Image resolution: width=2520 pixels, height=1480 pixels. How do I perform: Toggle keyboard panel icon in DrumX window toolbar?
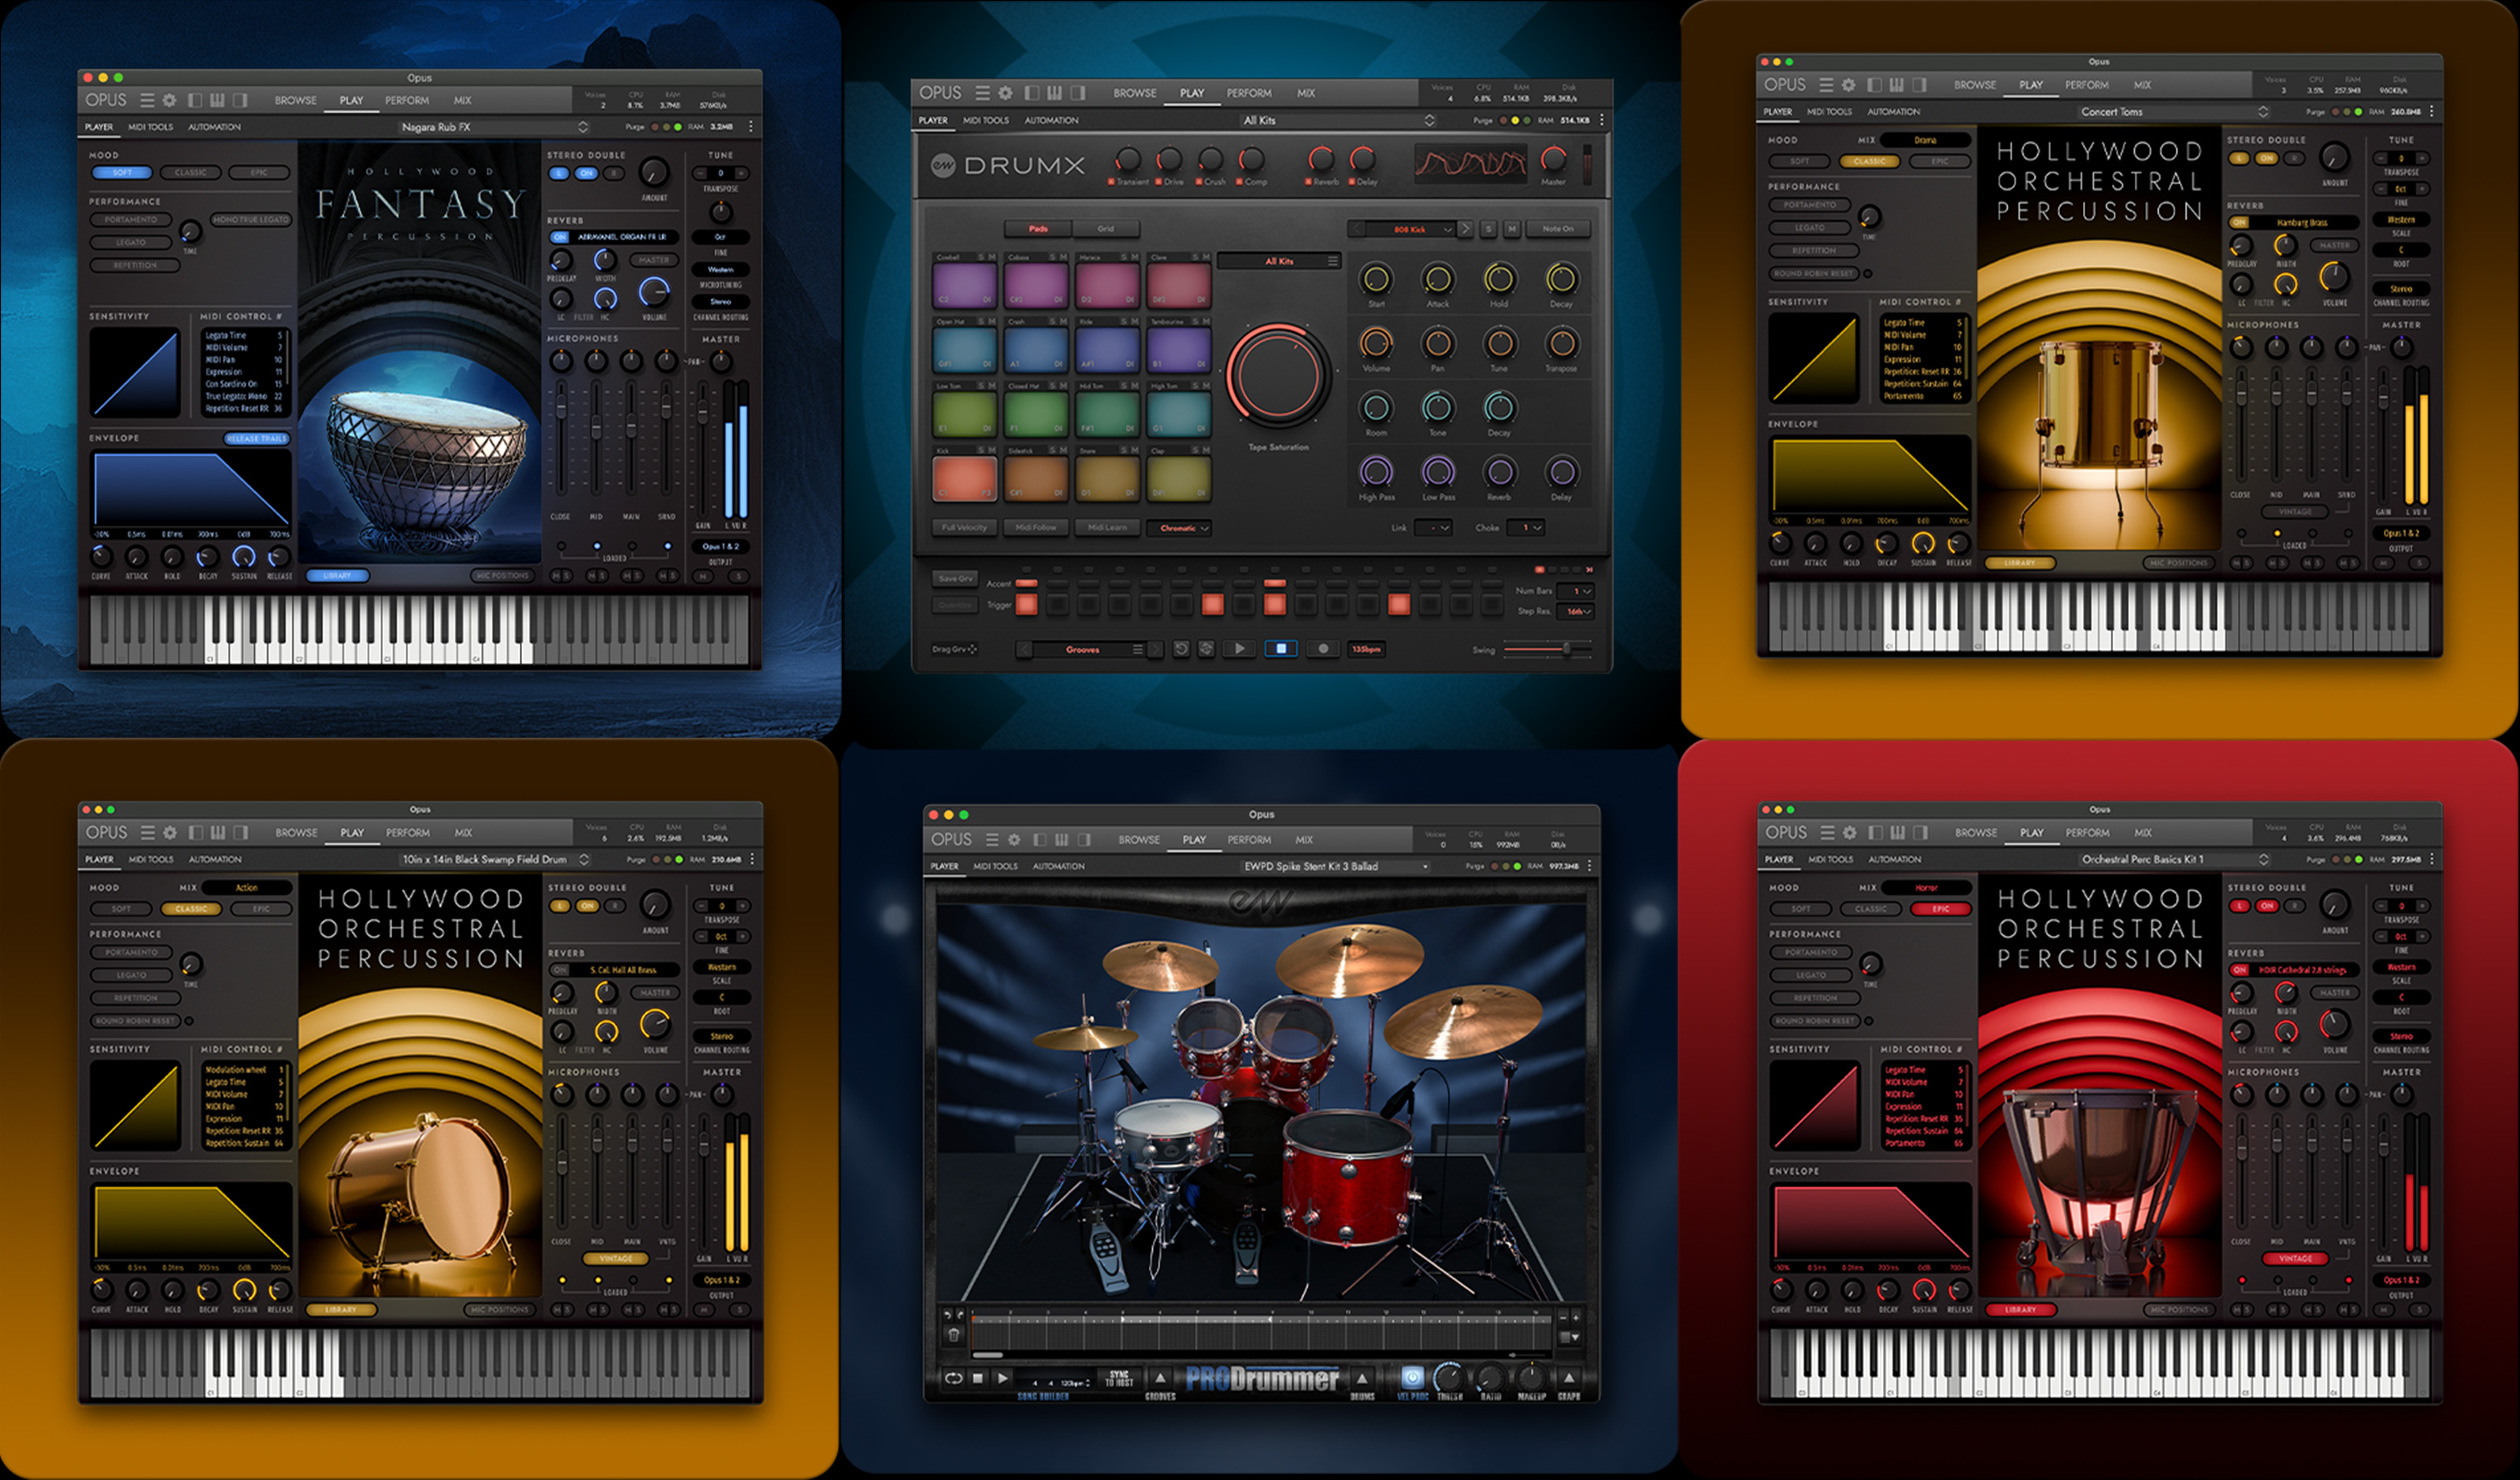[1054, 93]
